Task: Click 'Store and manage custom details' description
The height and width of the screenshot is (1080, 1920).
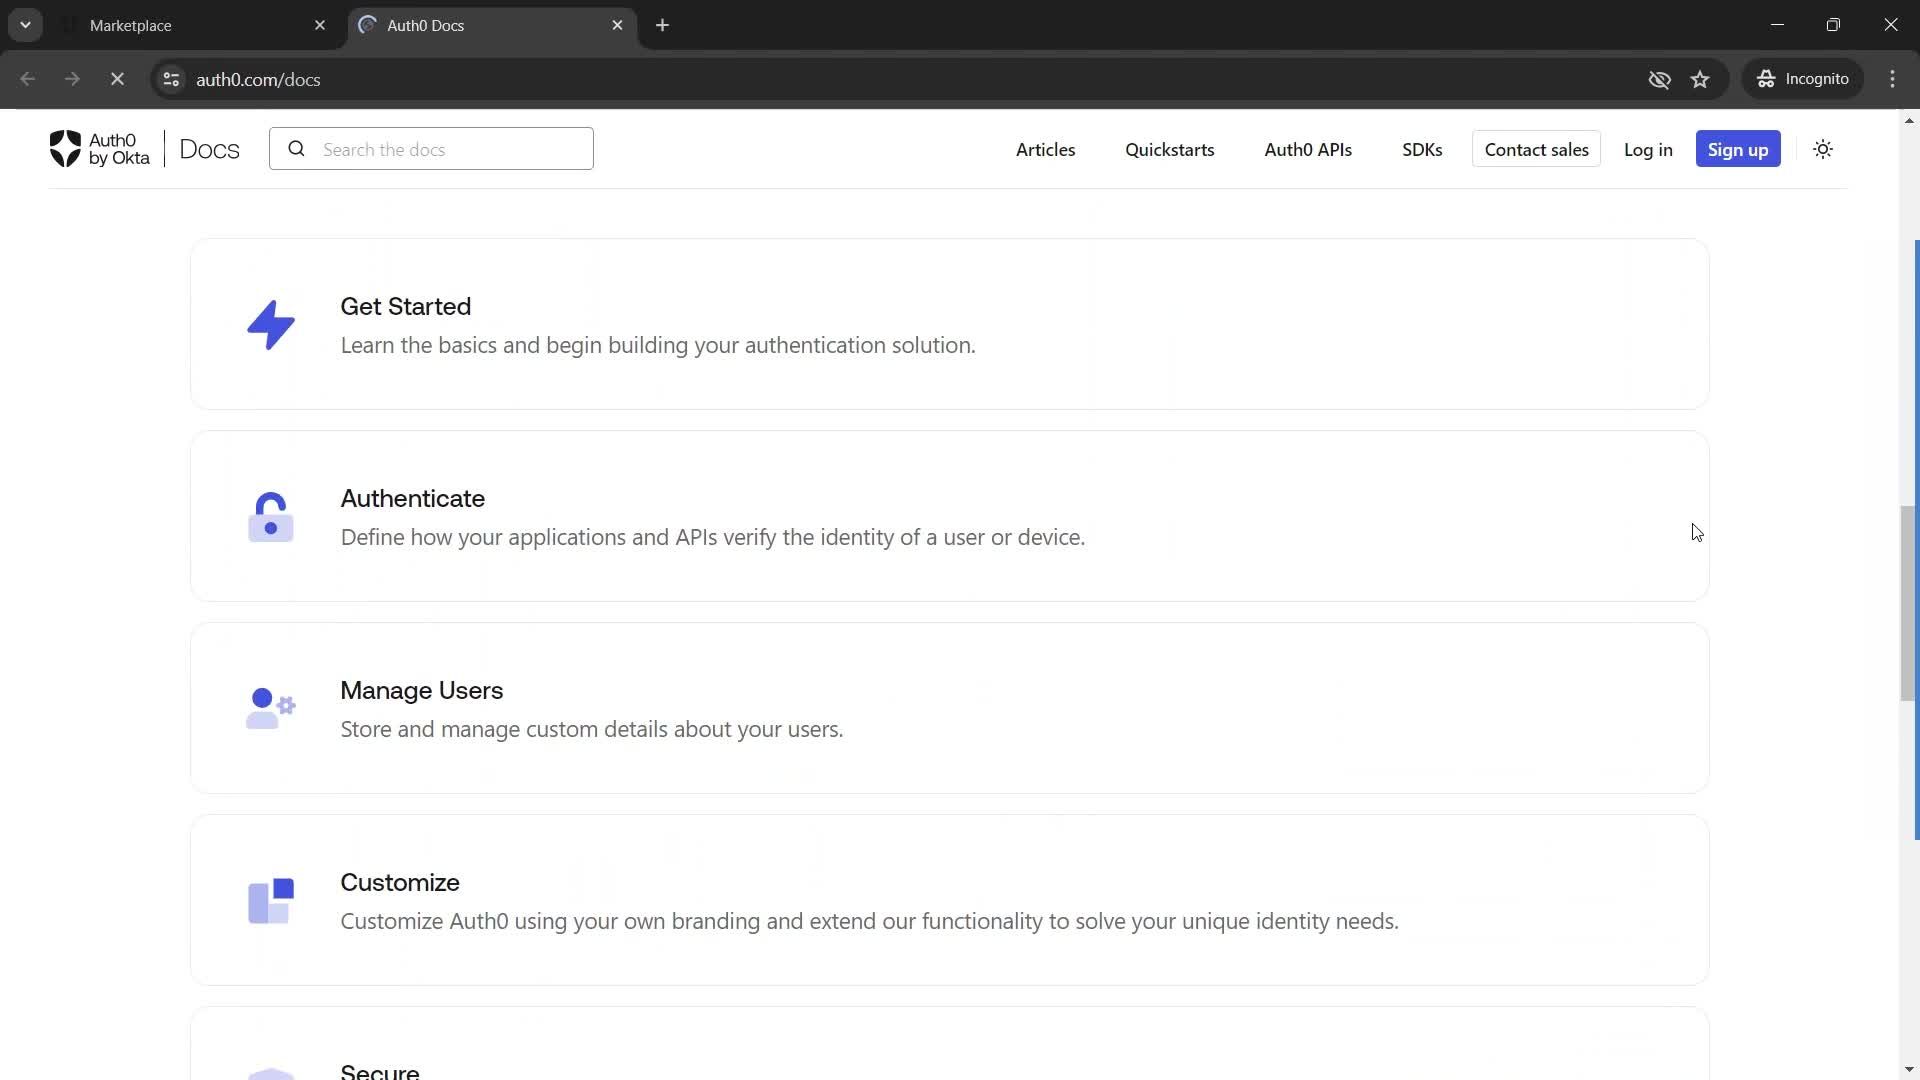Action: coord(592,729)
